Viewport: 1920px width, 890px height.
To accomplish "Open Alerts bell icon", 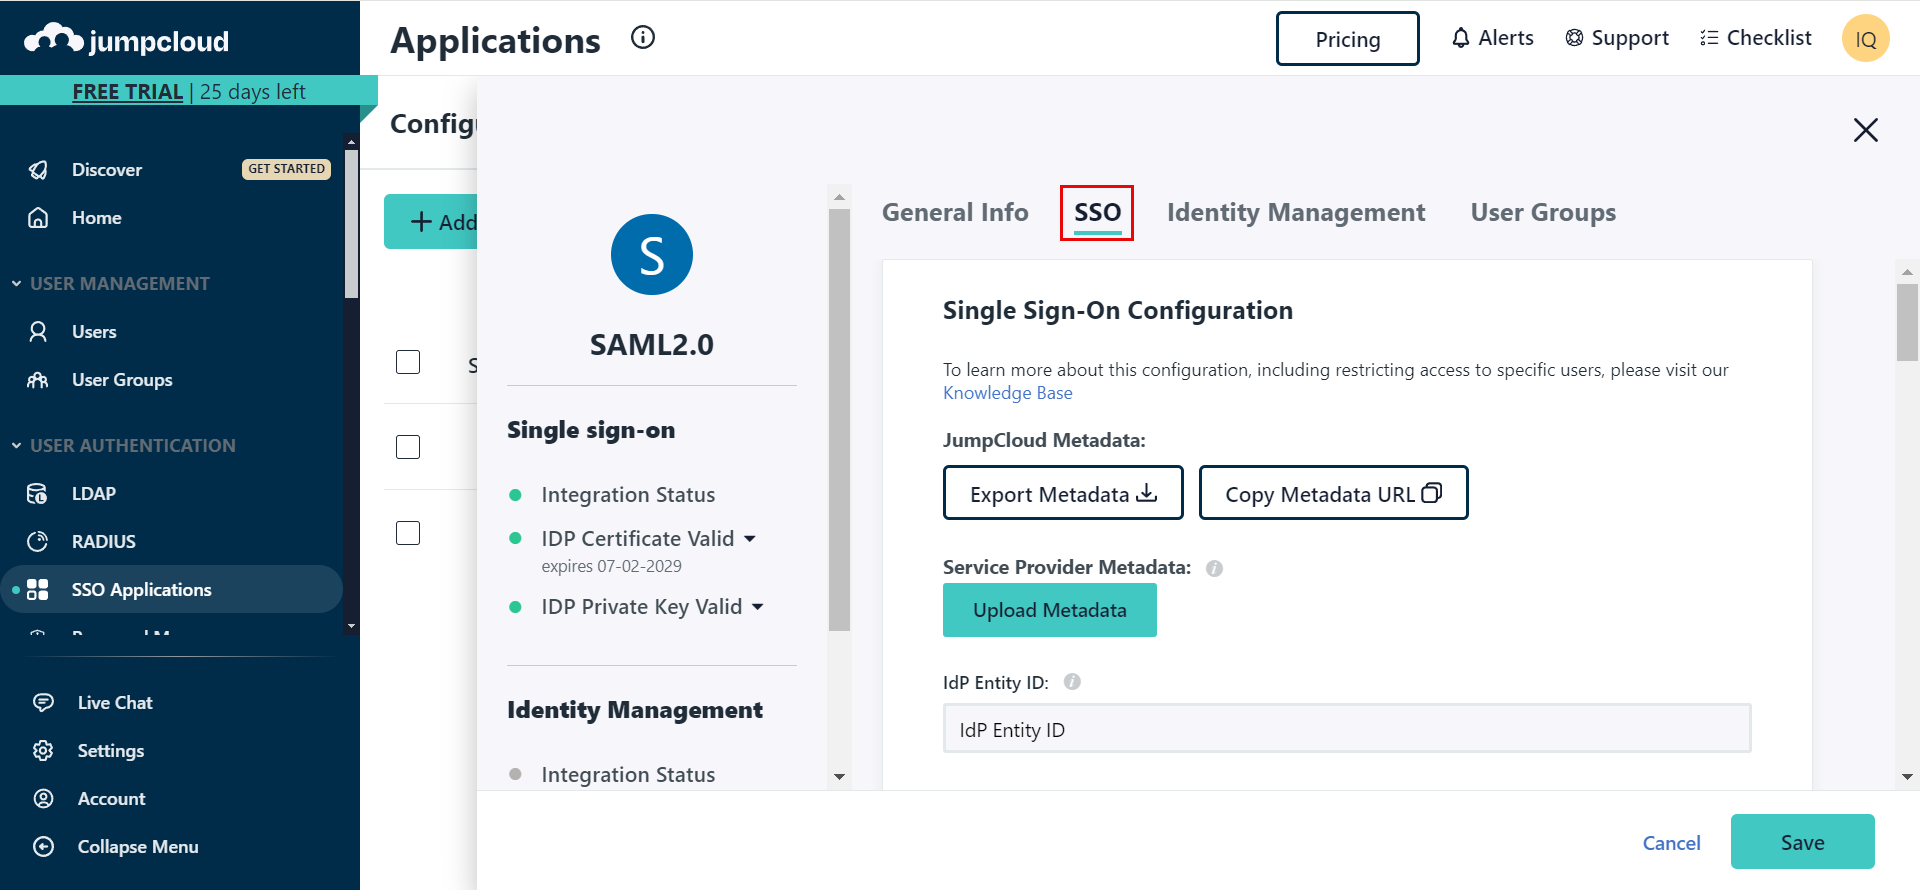I will click(1461, 38).
